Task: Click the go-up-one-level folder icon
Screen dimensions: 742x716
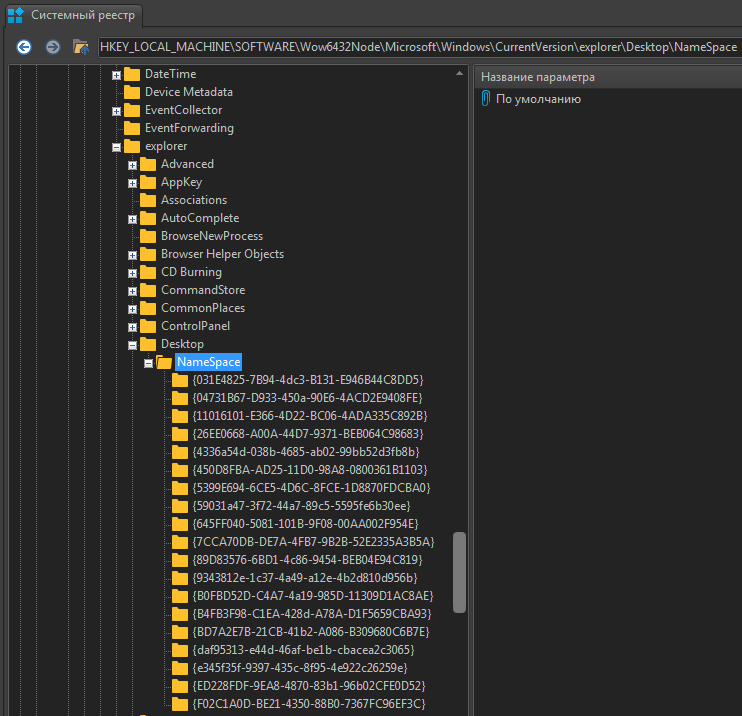Action: click(81, 47)
